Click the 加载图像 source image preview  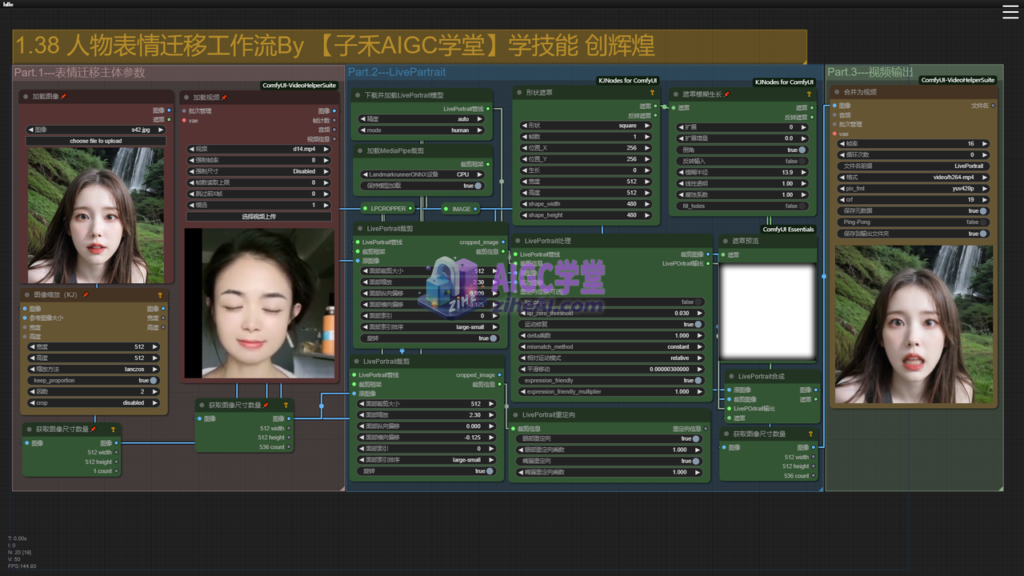pos(96,215)
